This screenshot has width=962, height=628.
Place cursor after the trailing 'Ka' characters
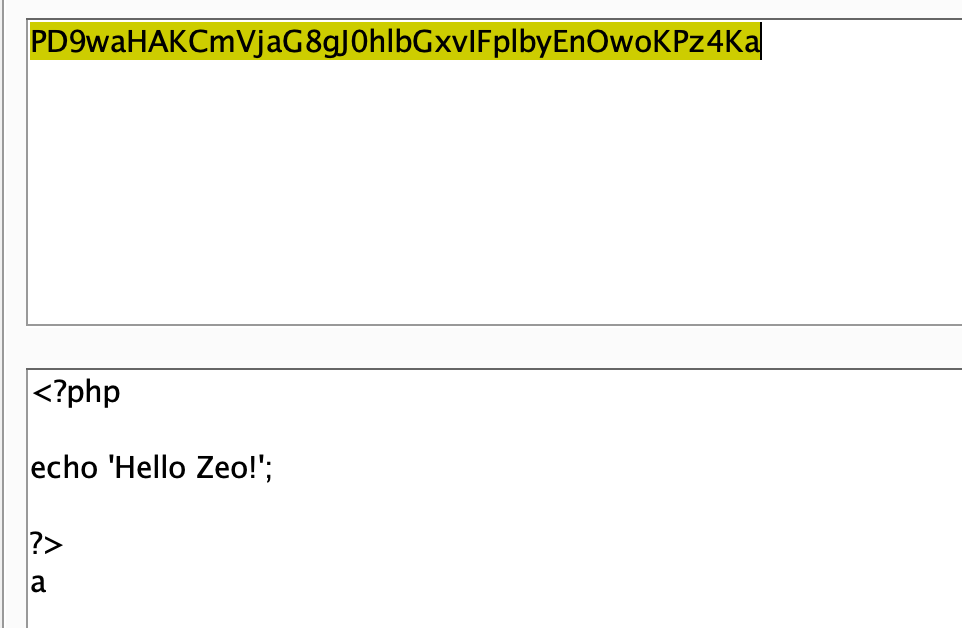pyautogui.click(x=762, y=42)
